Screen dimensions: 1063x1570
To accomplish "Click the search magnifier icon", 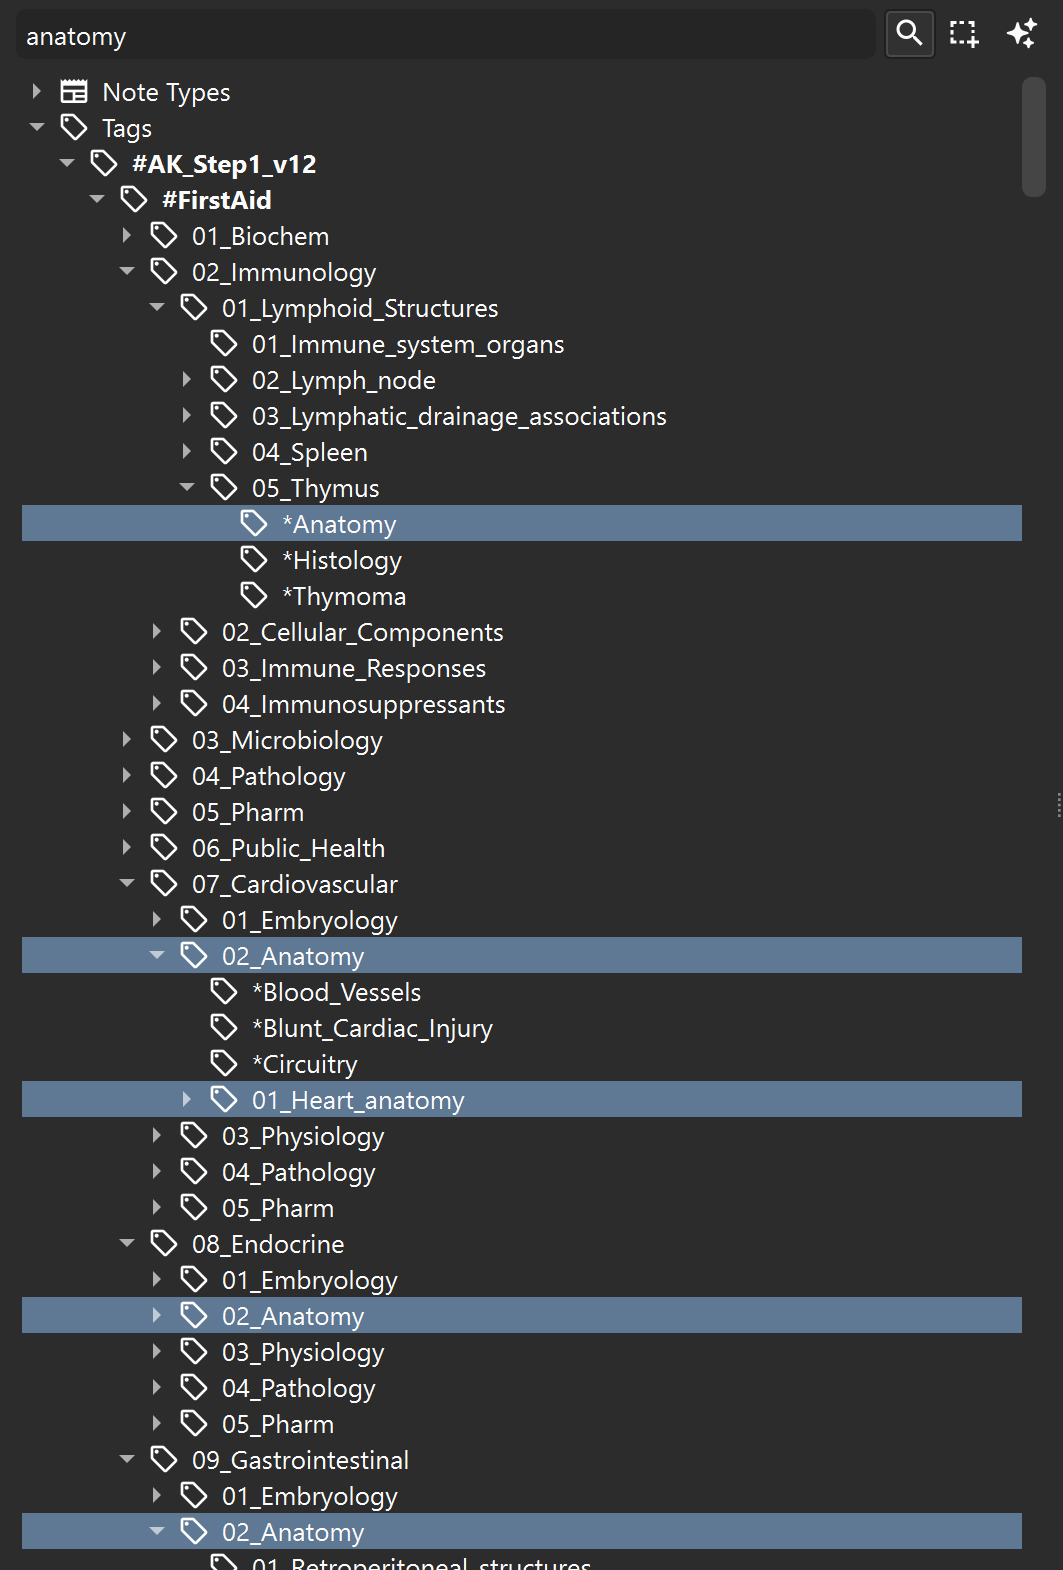I will 909,34.
